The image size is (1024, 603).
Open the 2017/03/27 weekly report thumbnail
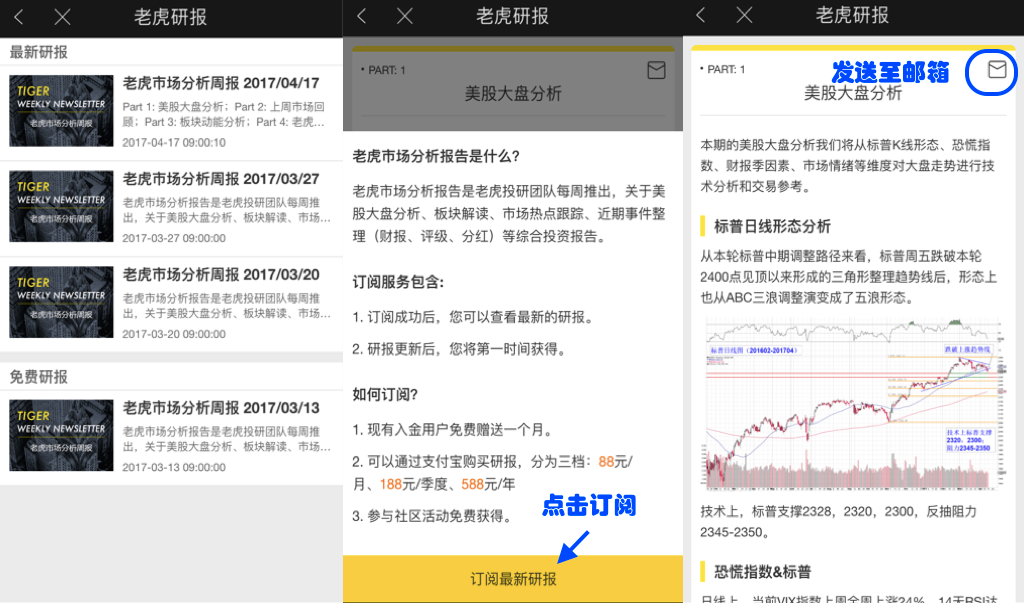pyautogui.click(x=62, y=207)
